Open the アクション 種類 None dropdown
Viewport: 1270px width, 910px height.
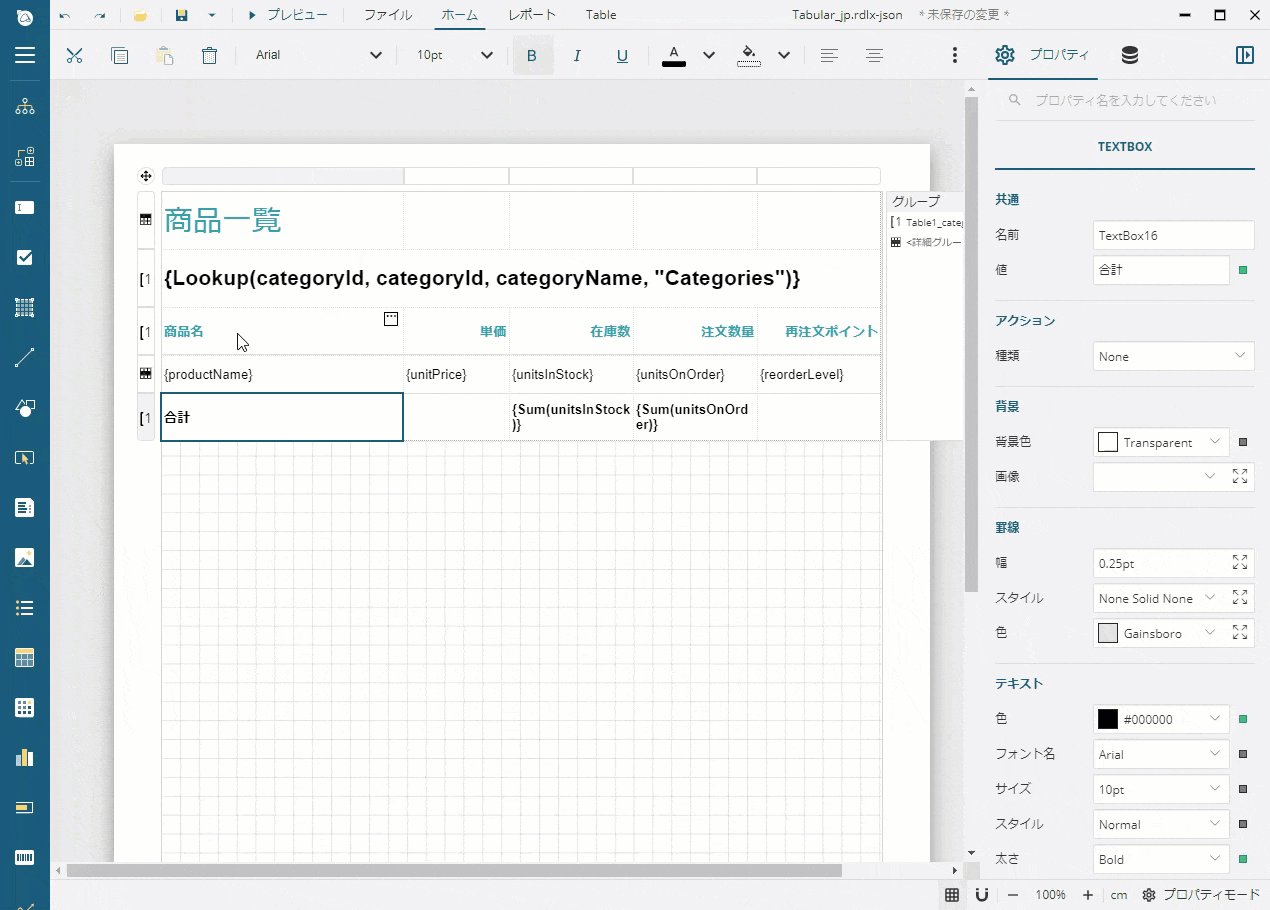coord(1174,356)
